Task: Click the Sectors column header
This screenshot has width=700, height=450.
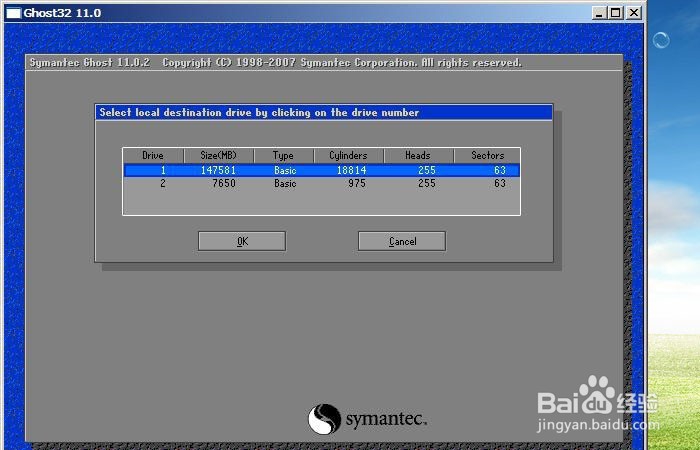Action: pyautogui.click(x=487, y=155)
